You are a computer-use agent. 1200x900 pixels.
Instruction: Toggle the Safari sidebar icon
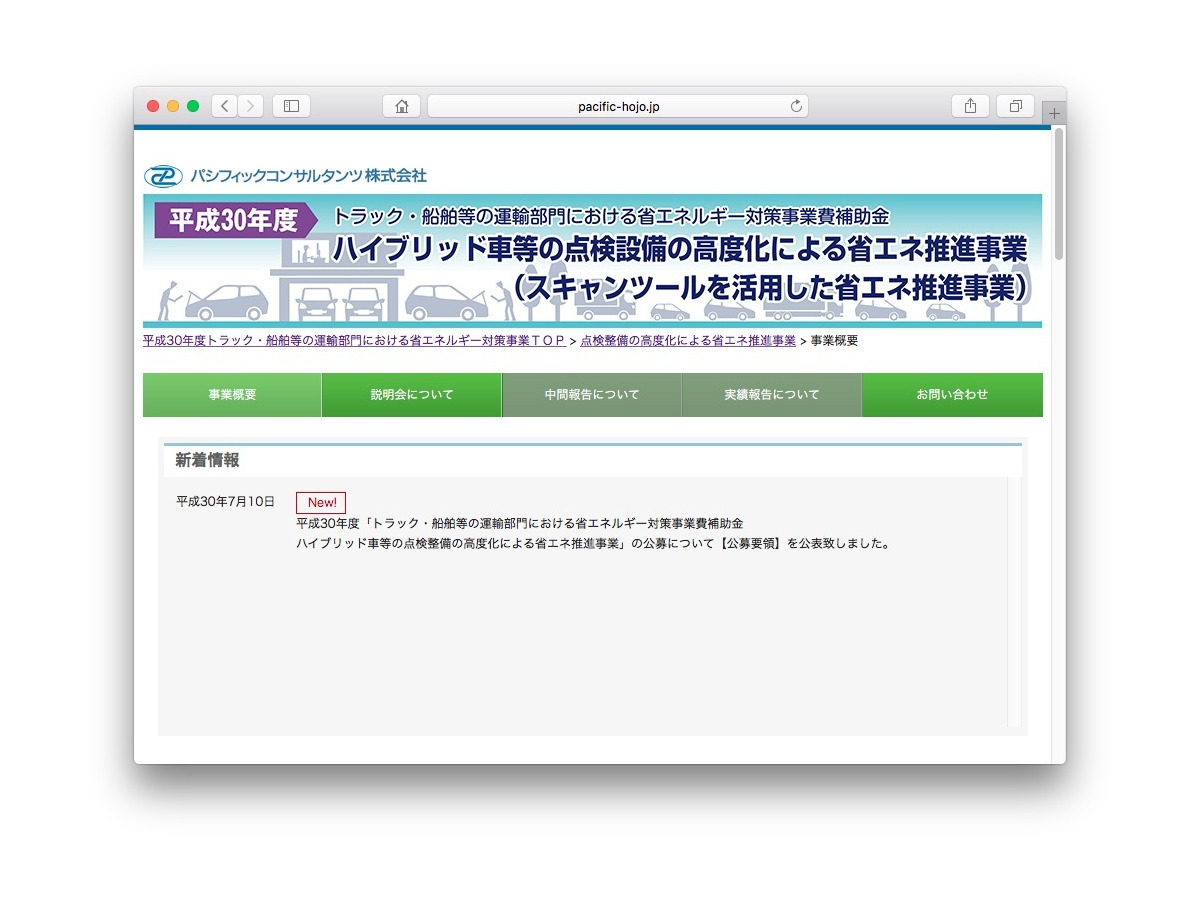click(x=291, y=106)
